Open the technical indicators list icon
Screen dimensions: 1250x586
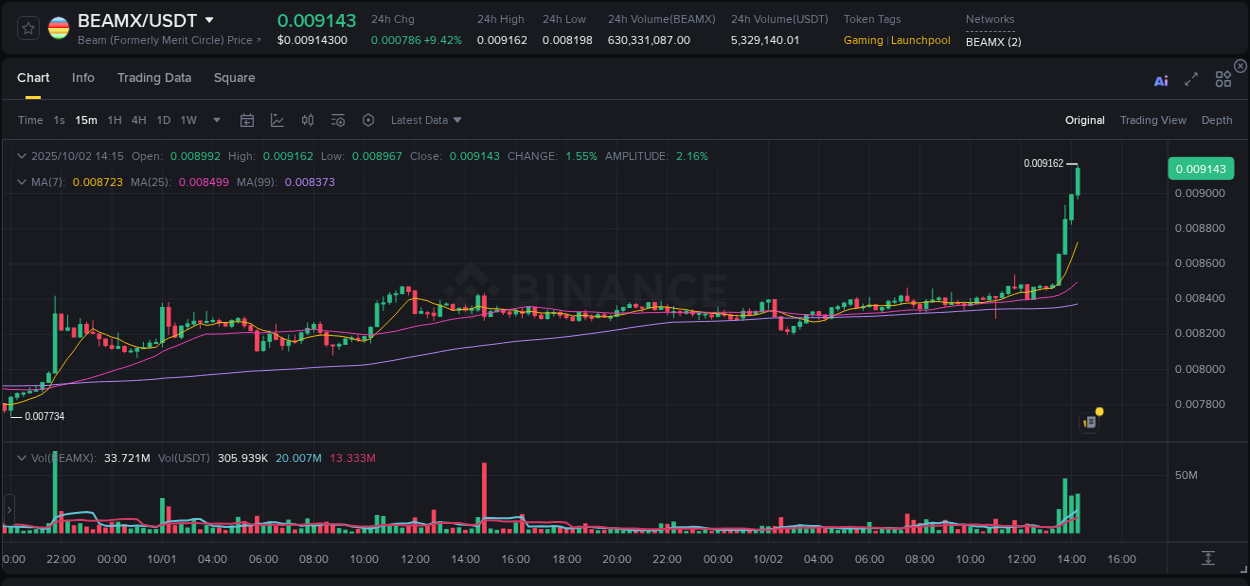click(x=338, y=119)
